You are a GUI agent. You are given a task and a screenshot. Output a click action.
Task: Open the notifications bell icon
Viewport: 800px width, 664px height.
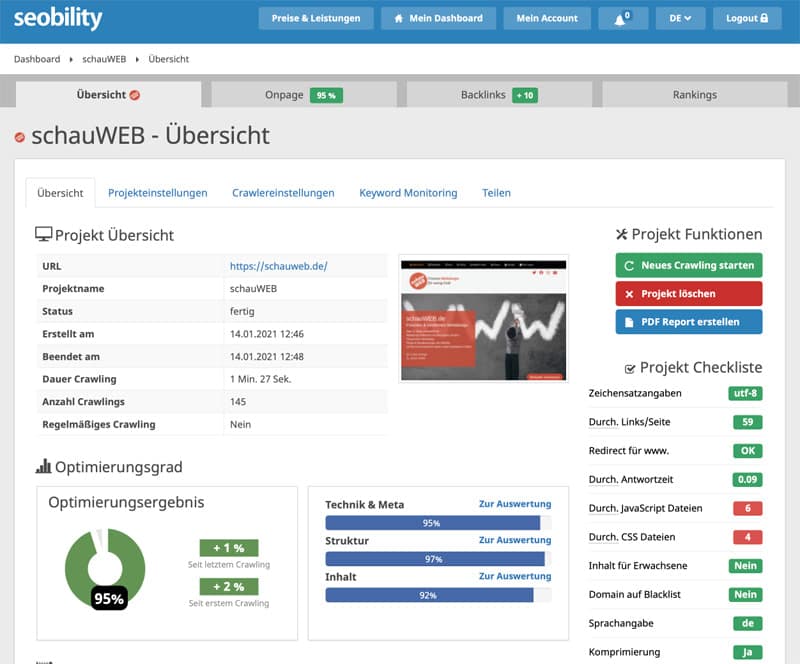coord(623,18)
